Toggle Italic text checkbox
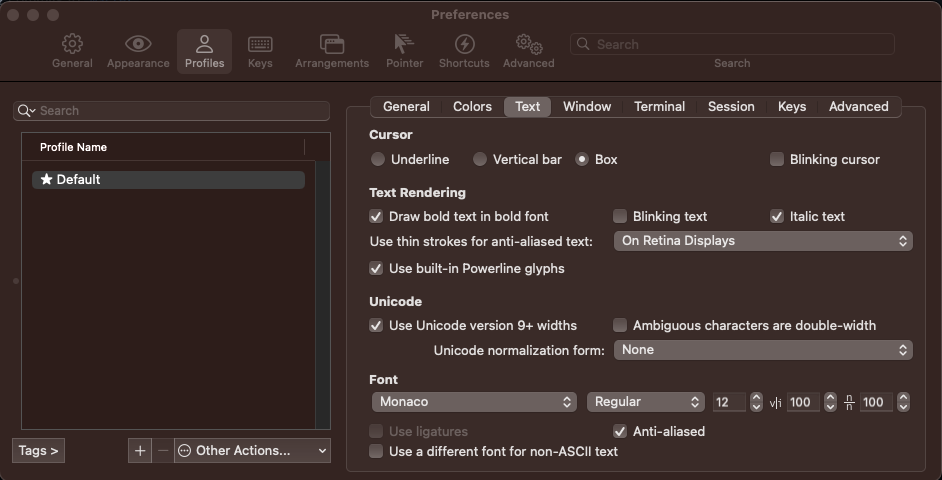The width and height of the screenshot is (942, 480). click(x=777, y=216)
